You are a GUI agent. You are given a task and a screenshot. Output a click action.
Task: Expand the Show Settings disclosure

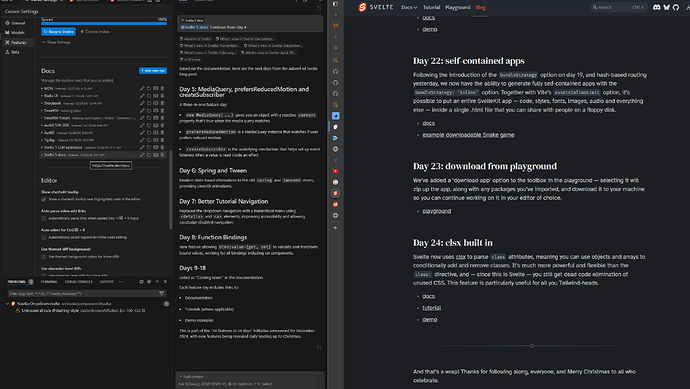click(56, 42)
